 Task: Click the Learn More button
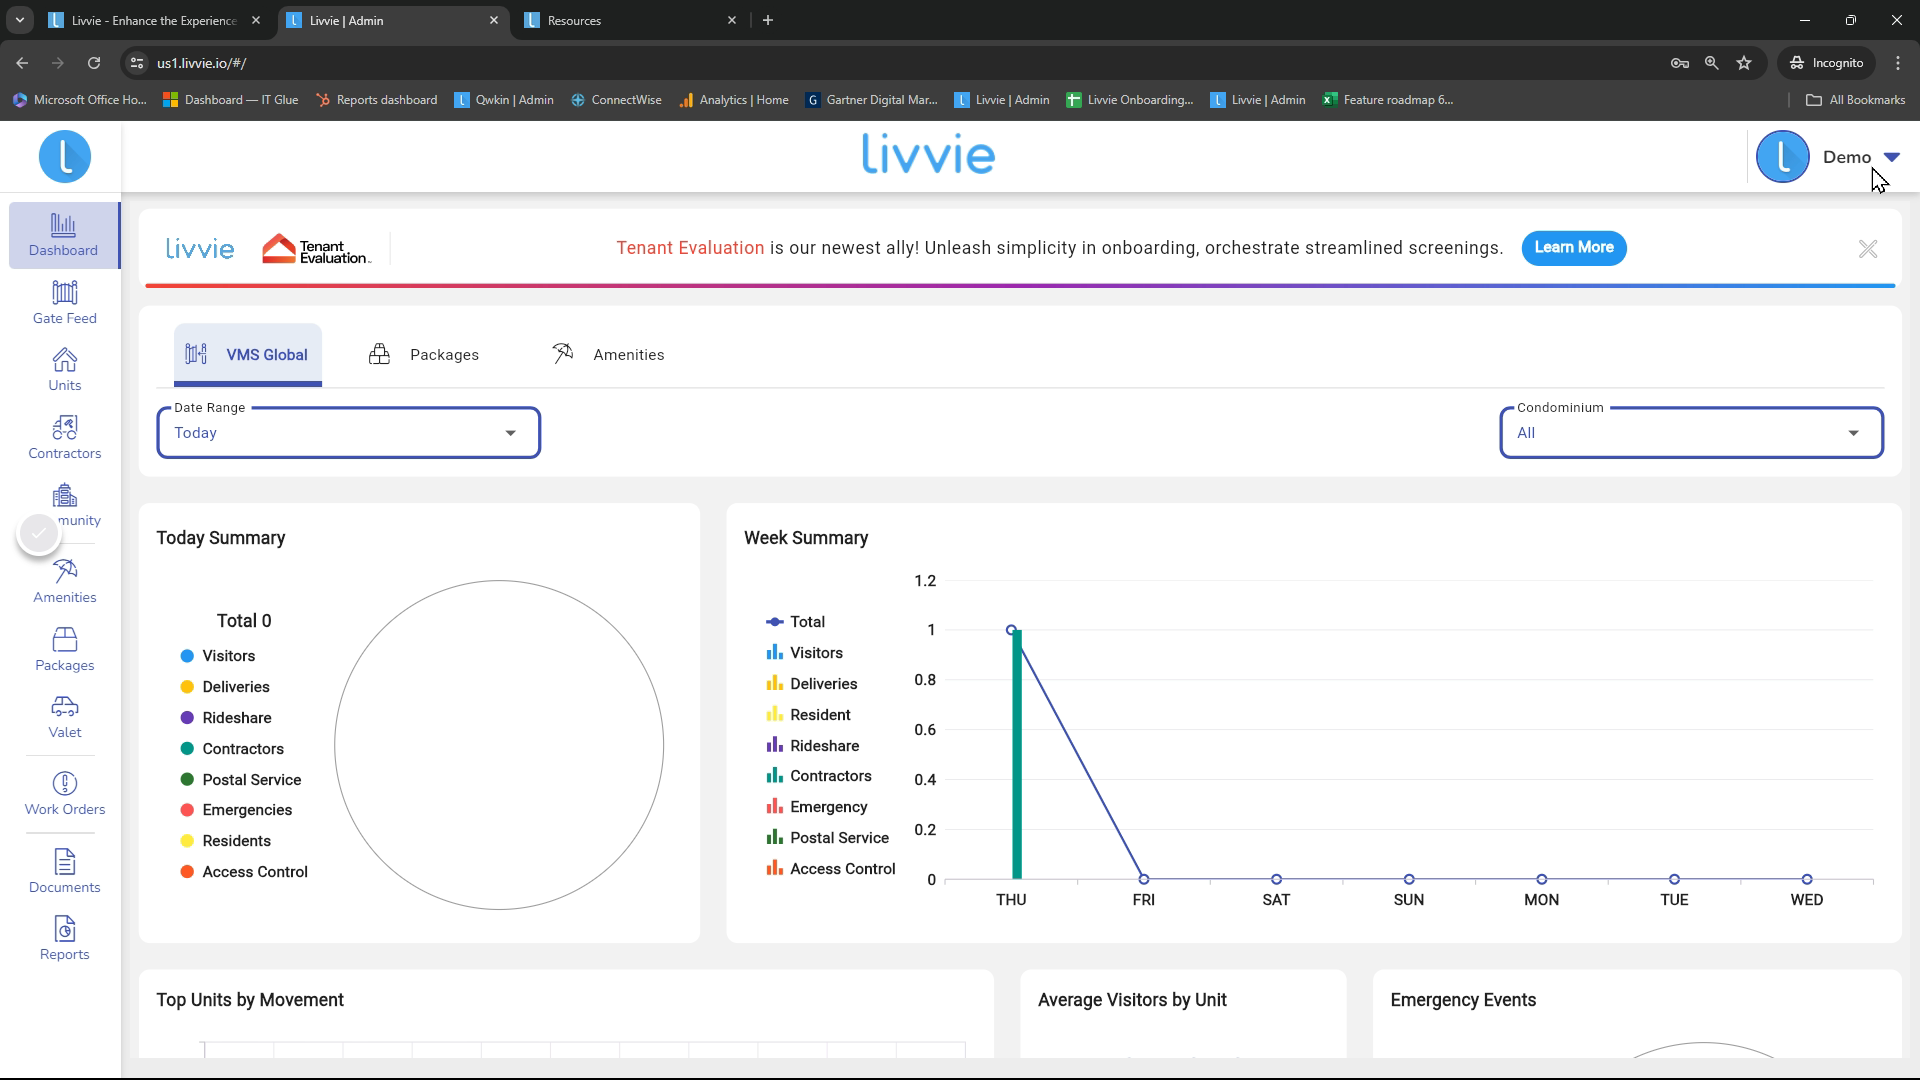tap(1574, 248)
